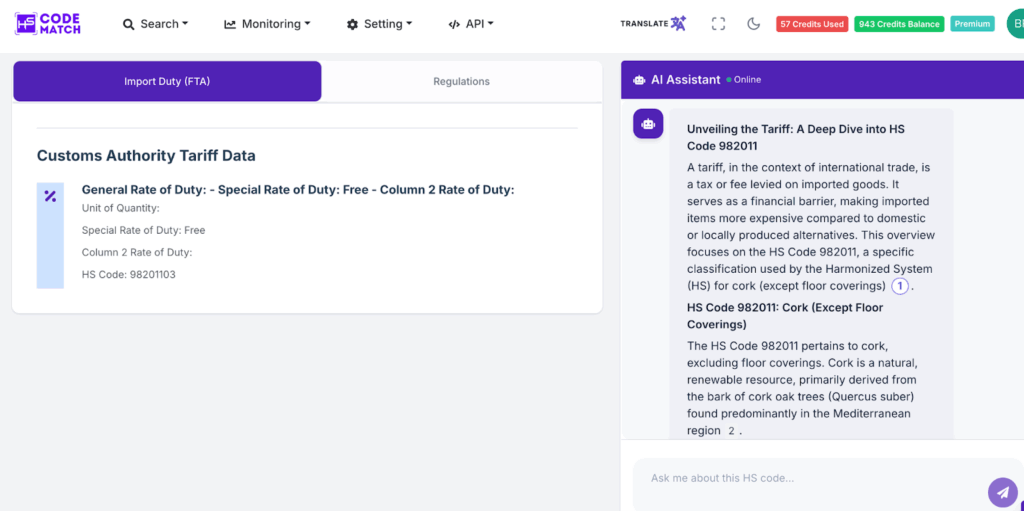
Task: Select the Import Duty (FTA) tab
Action: pos(167,82)
